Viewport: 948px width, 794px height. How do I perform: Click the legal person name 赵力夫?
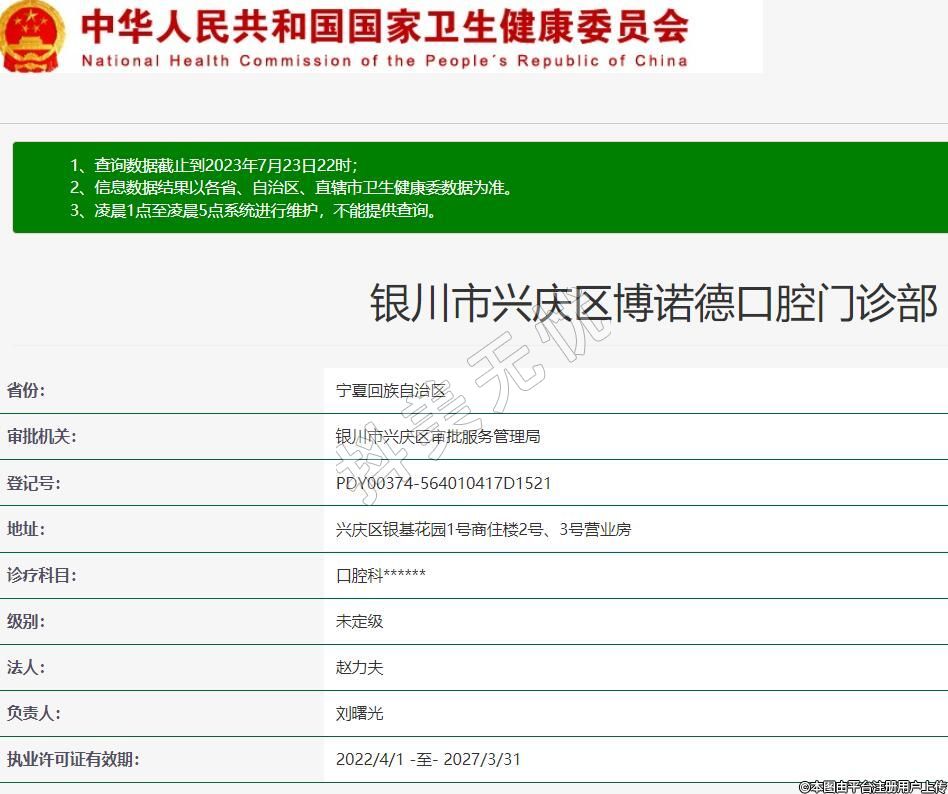(x=359, y=667)
